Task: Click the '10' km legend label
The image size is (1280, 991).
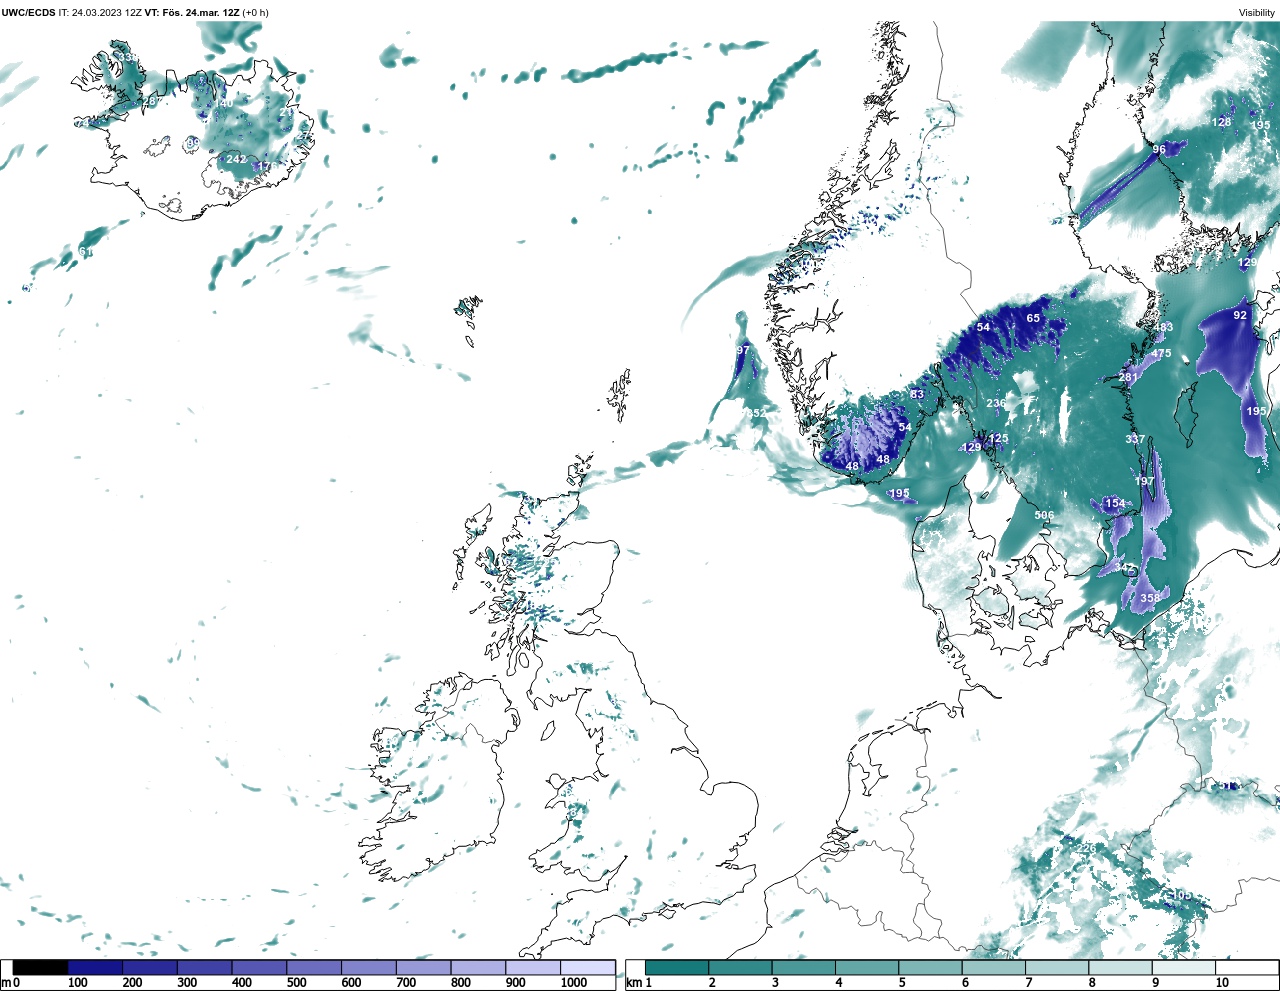Action: pyautogui.click(x=1221, y=983)
